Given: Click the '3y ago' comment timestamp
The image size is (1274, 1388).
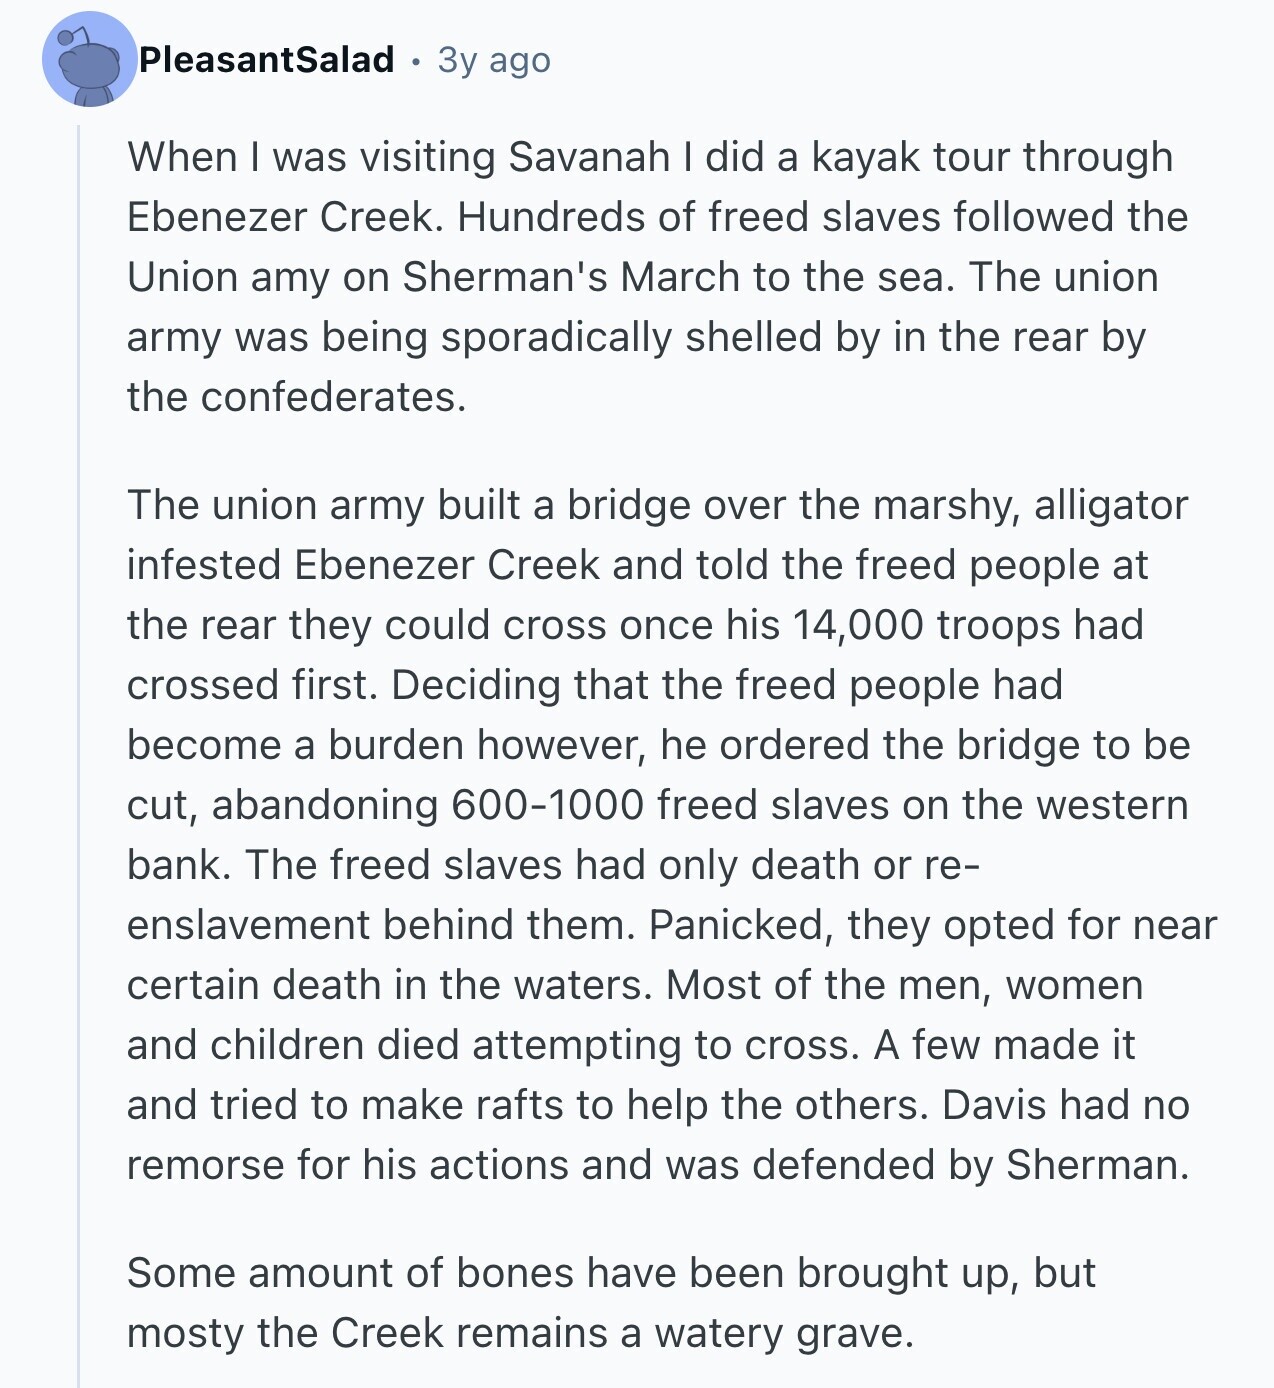Looking at the screenshot, I should pos(494,60).
